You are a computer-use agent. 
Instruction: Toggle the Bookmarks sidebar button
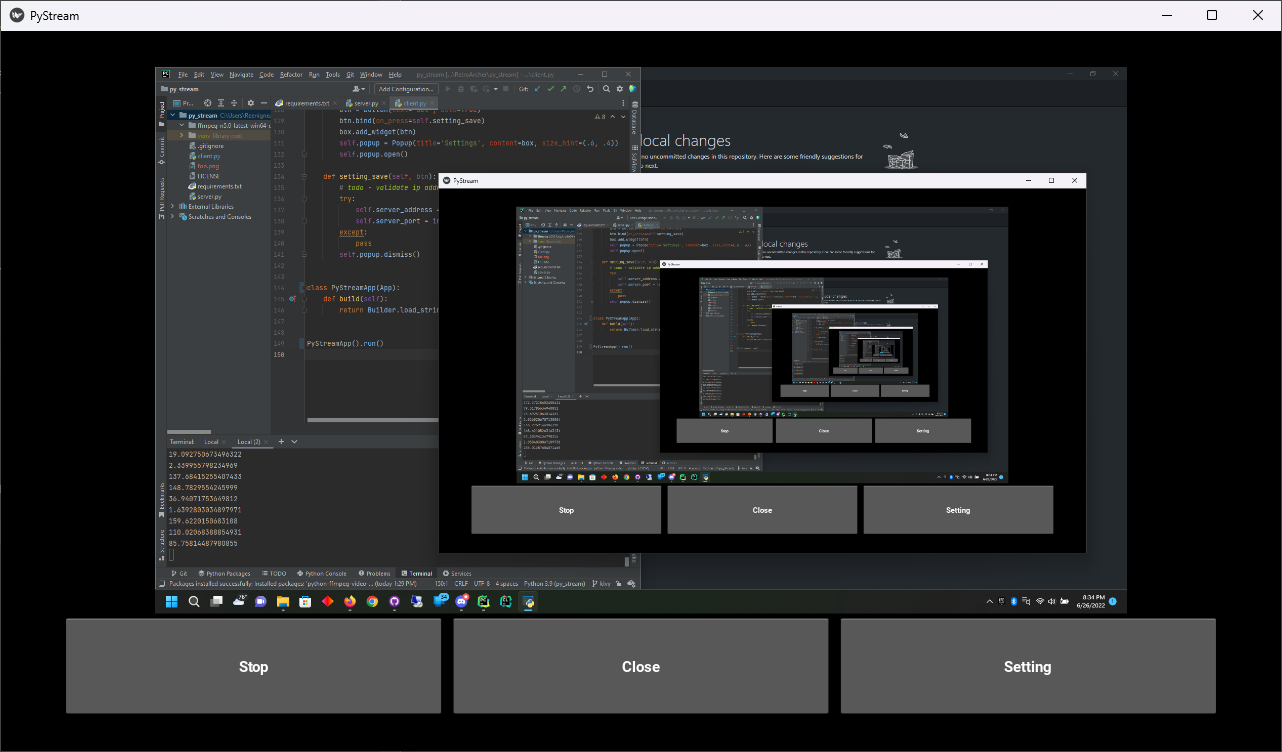[x=162, y=499]
